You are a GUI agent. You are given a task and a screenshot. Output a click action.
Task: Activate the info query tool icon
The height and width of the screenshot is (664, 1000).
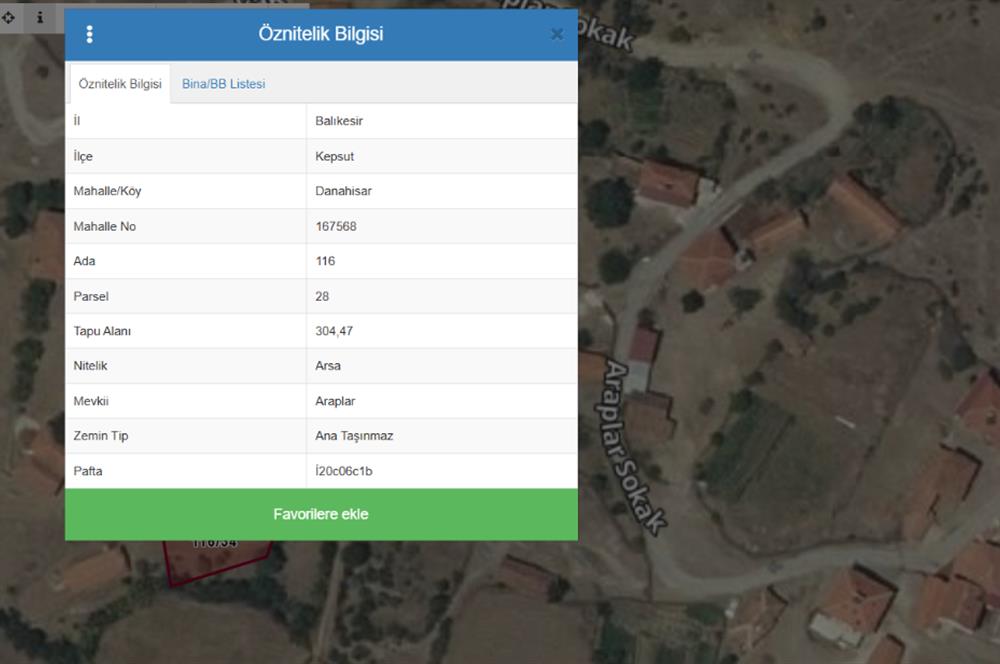40,17
